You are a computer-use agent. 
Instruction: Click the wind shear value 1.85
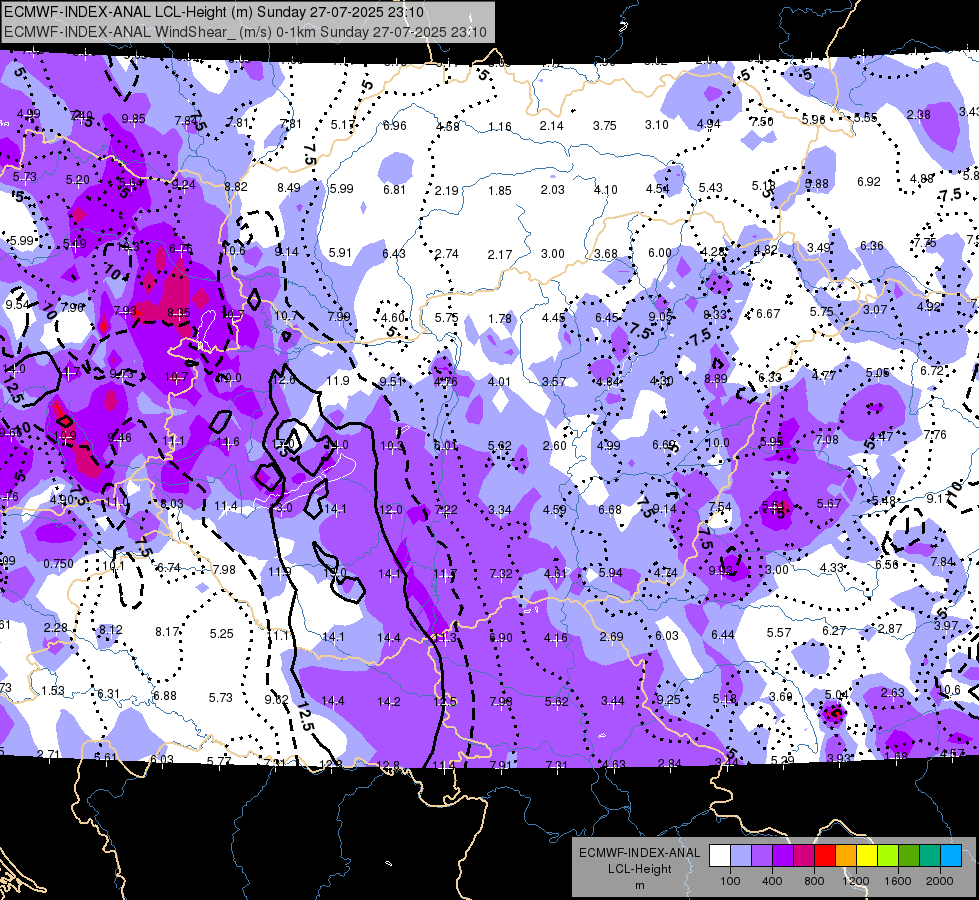499,190
